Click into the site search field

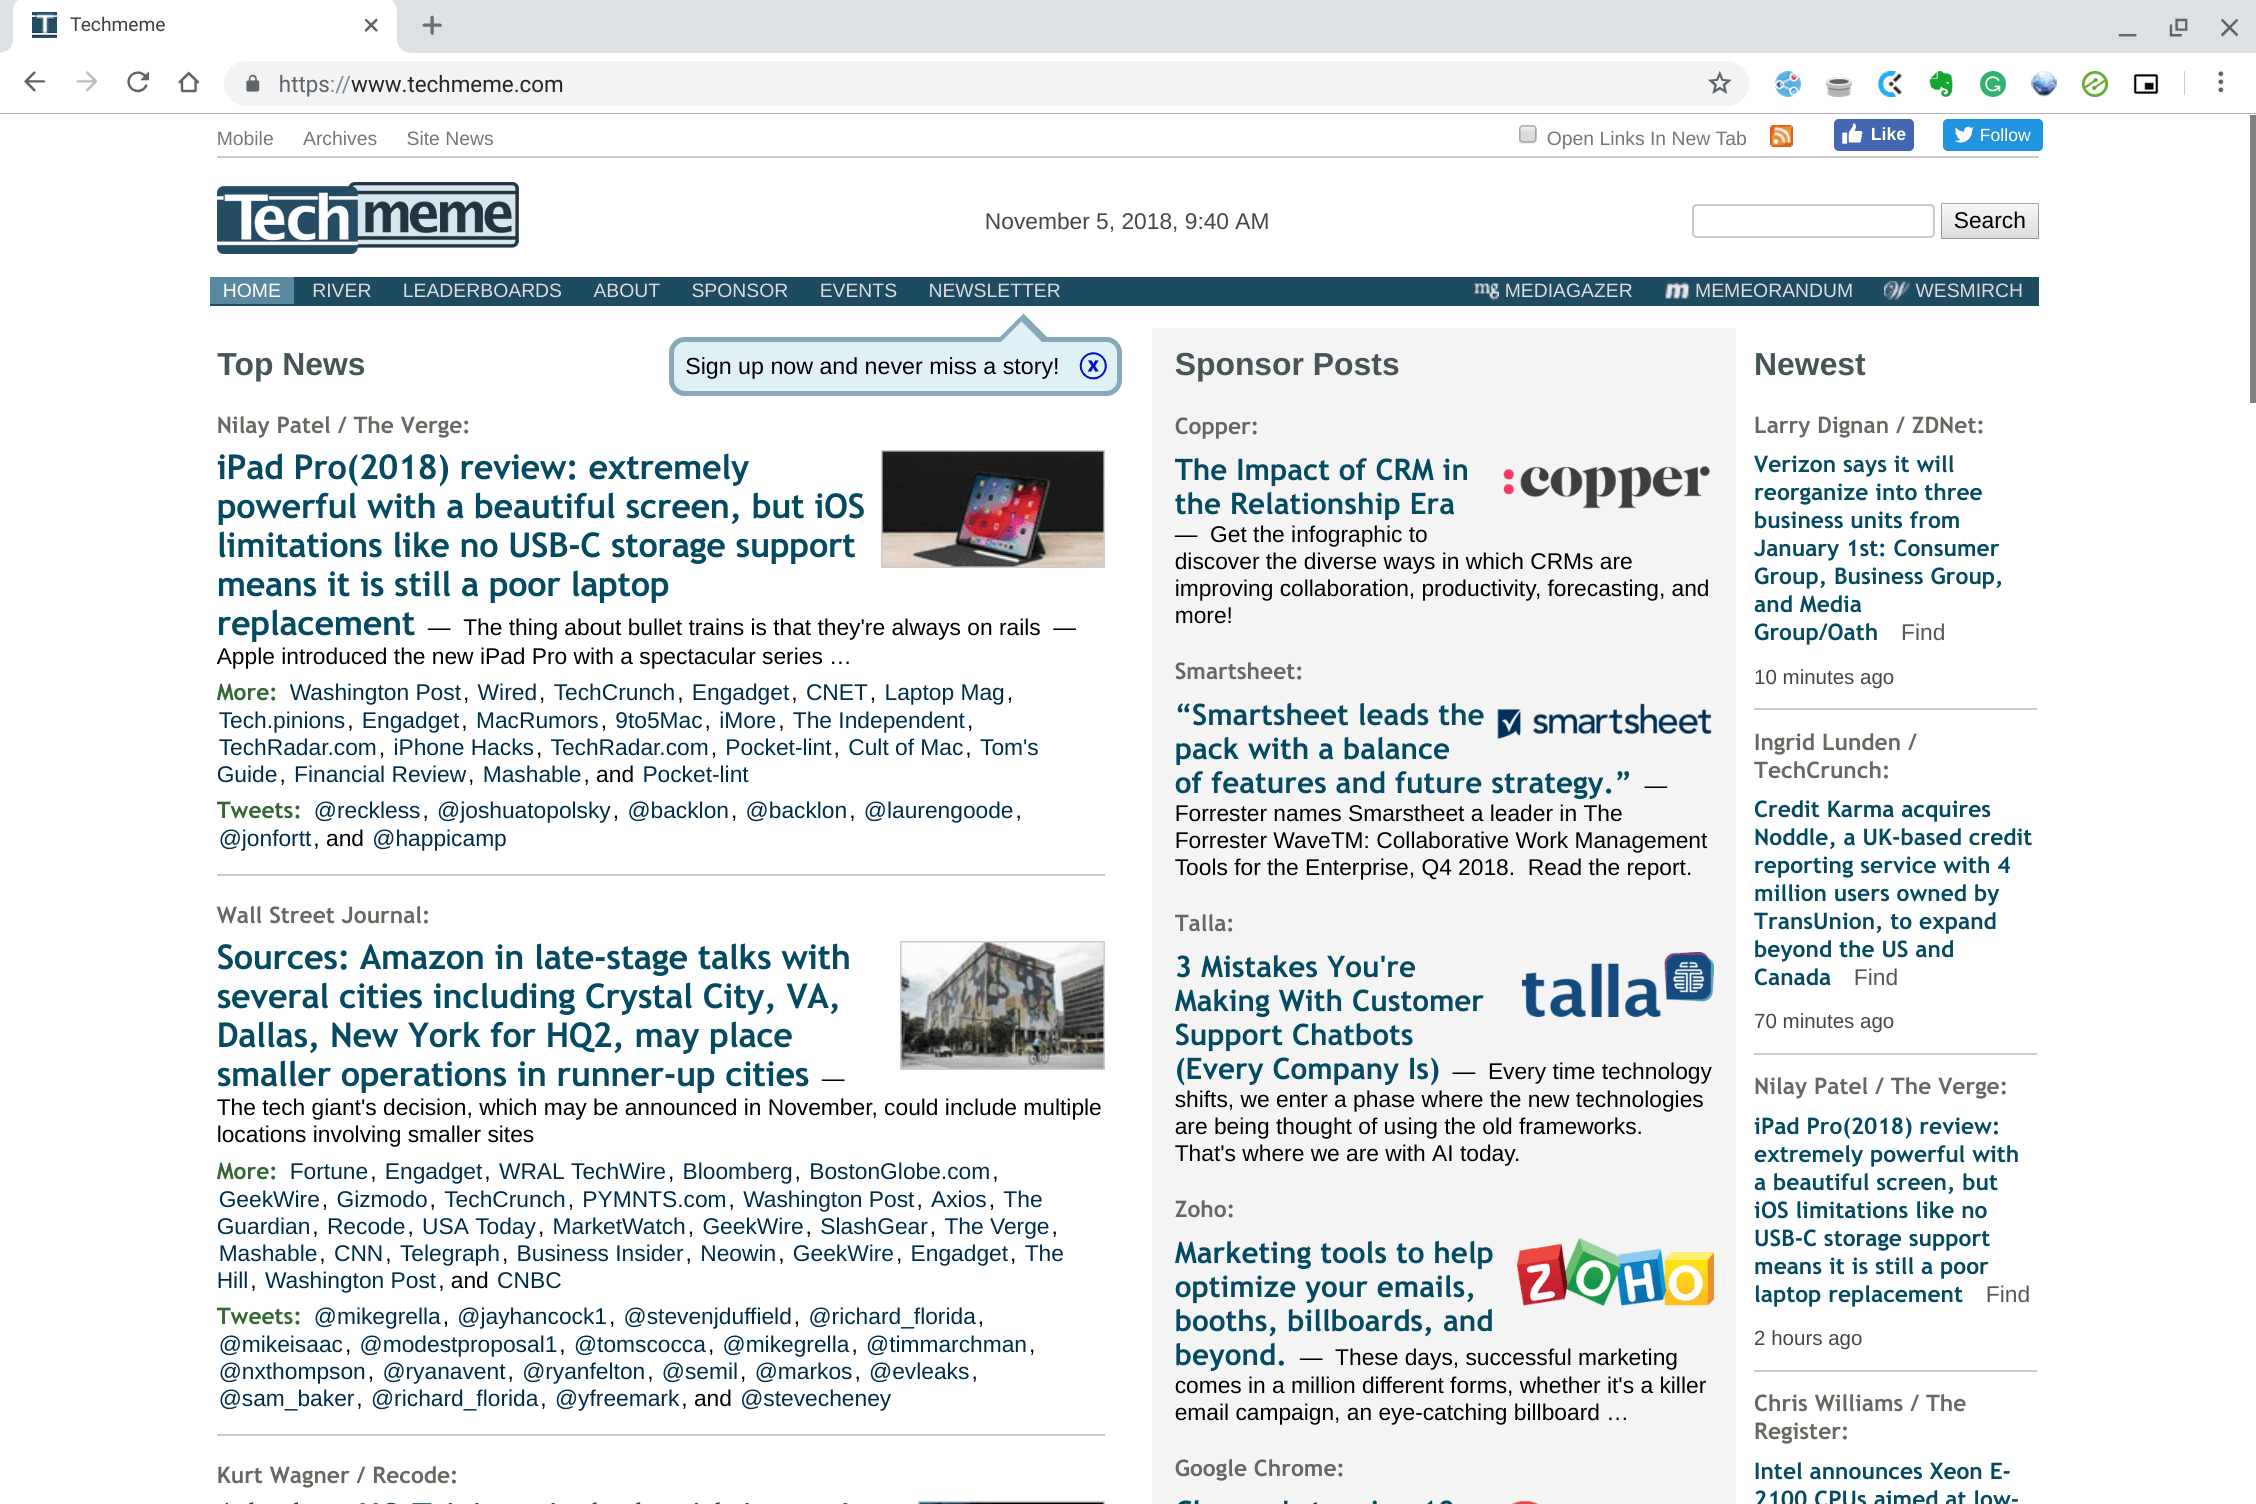(1812, 221)
